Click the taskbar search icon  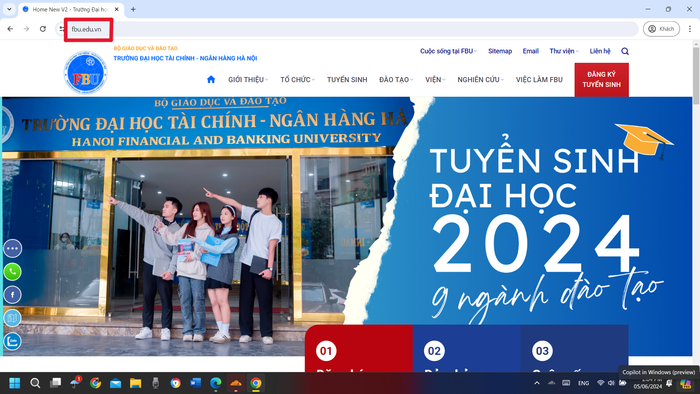[x=35, y=383]
